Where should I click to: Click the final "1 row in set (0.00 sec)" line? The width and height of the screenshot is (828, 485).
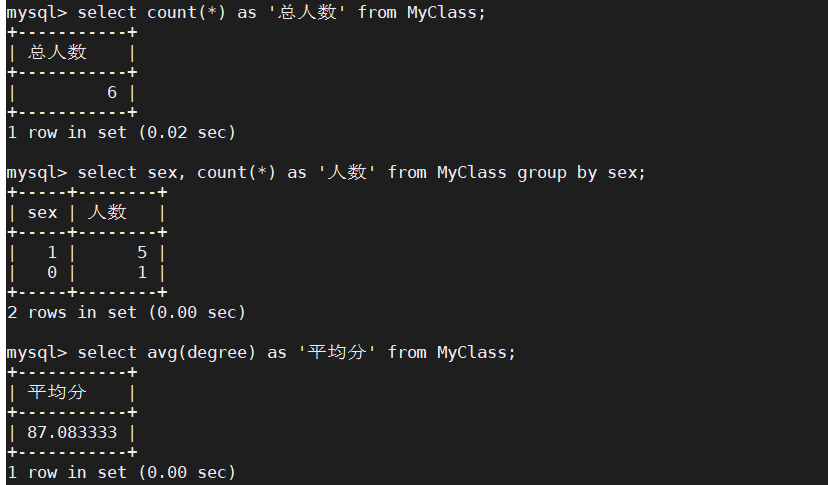[121, 472]
